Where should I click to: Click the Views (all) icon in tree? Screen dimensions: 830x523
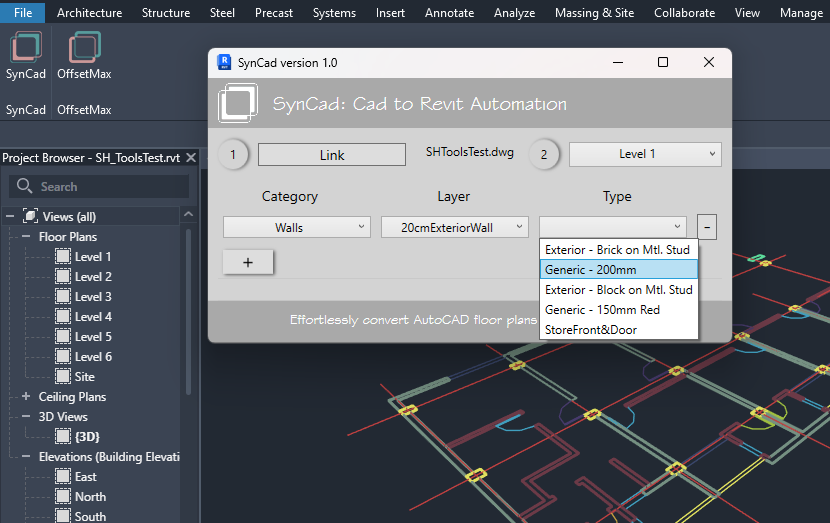point(30,216)
